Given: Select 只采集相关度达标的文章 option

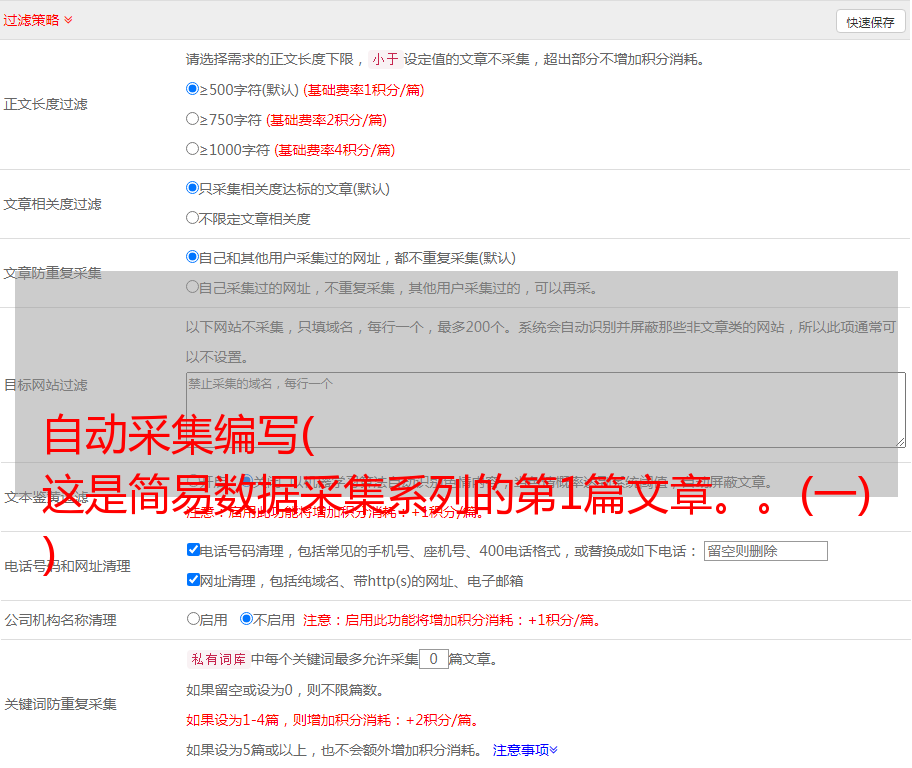Looking at the screenshot, I should (x=193, y=188).
